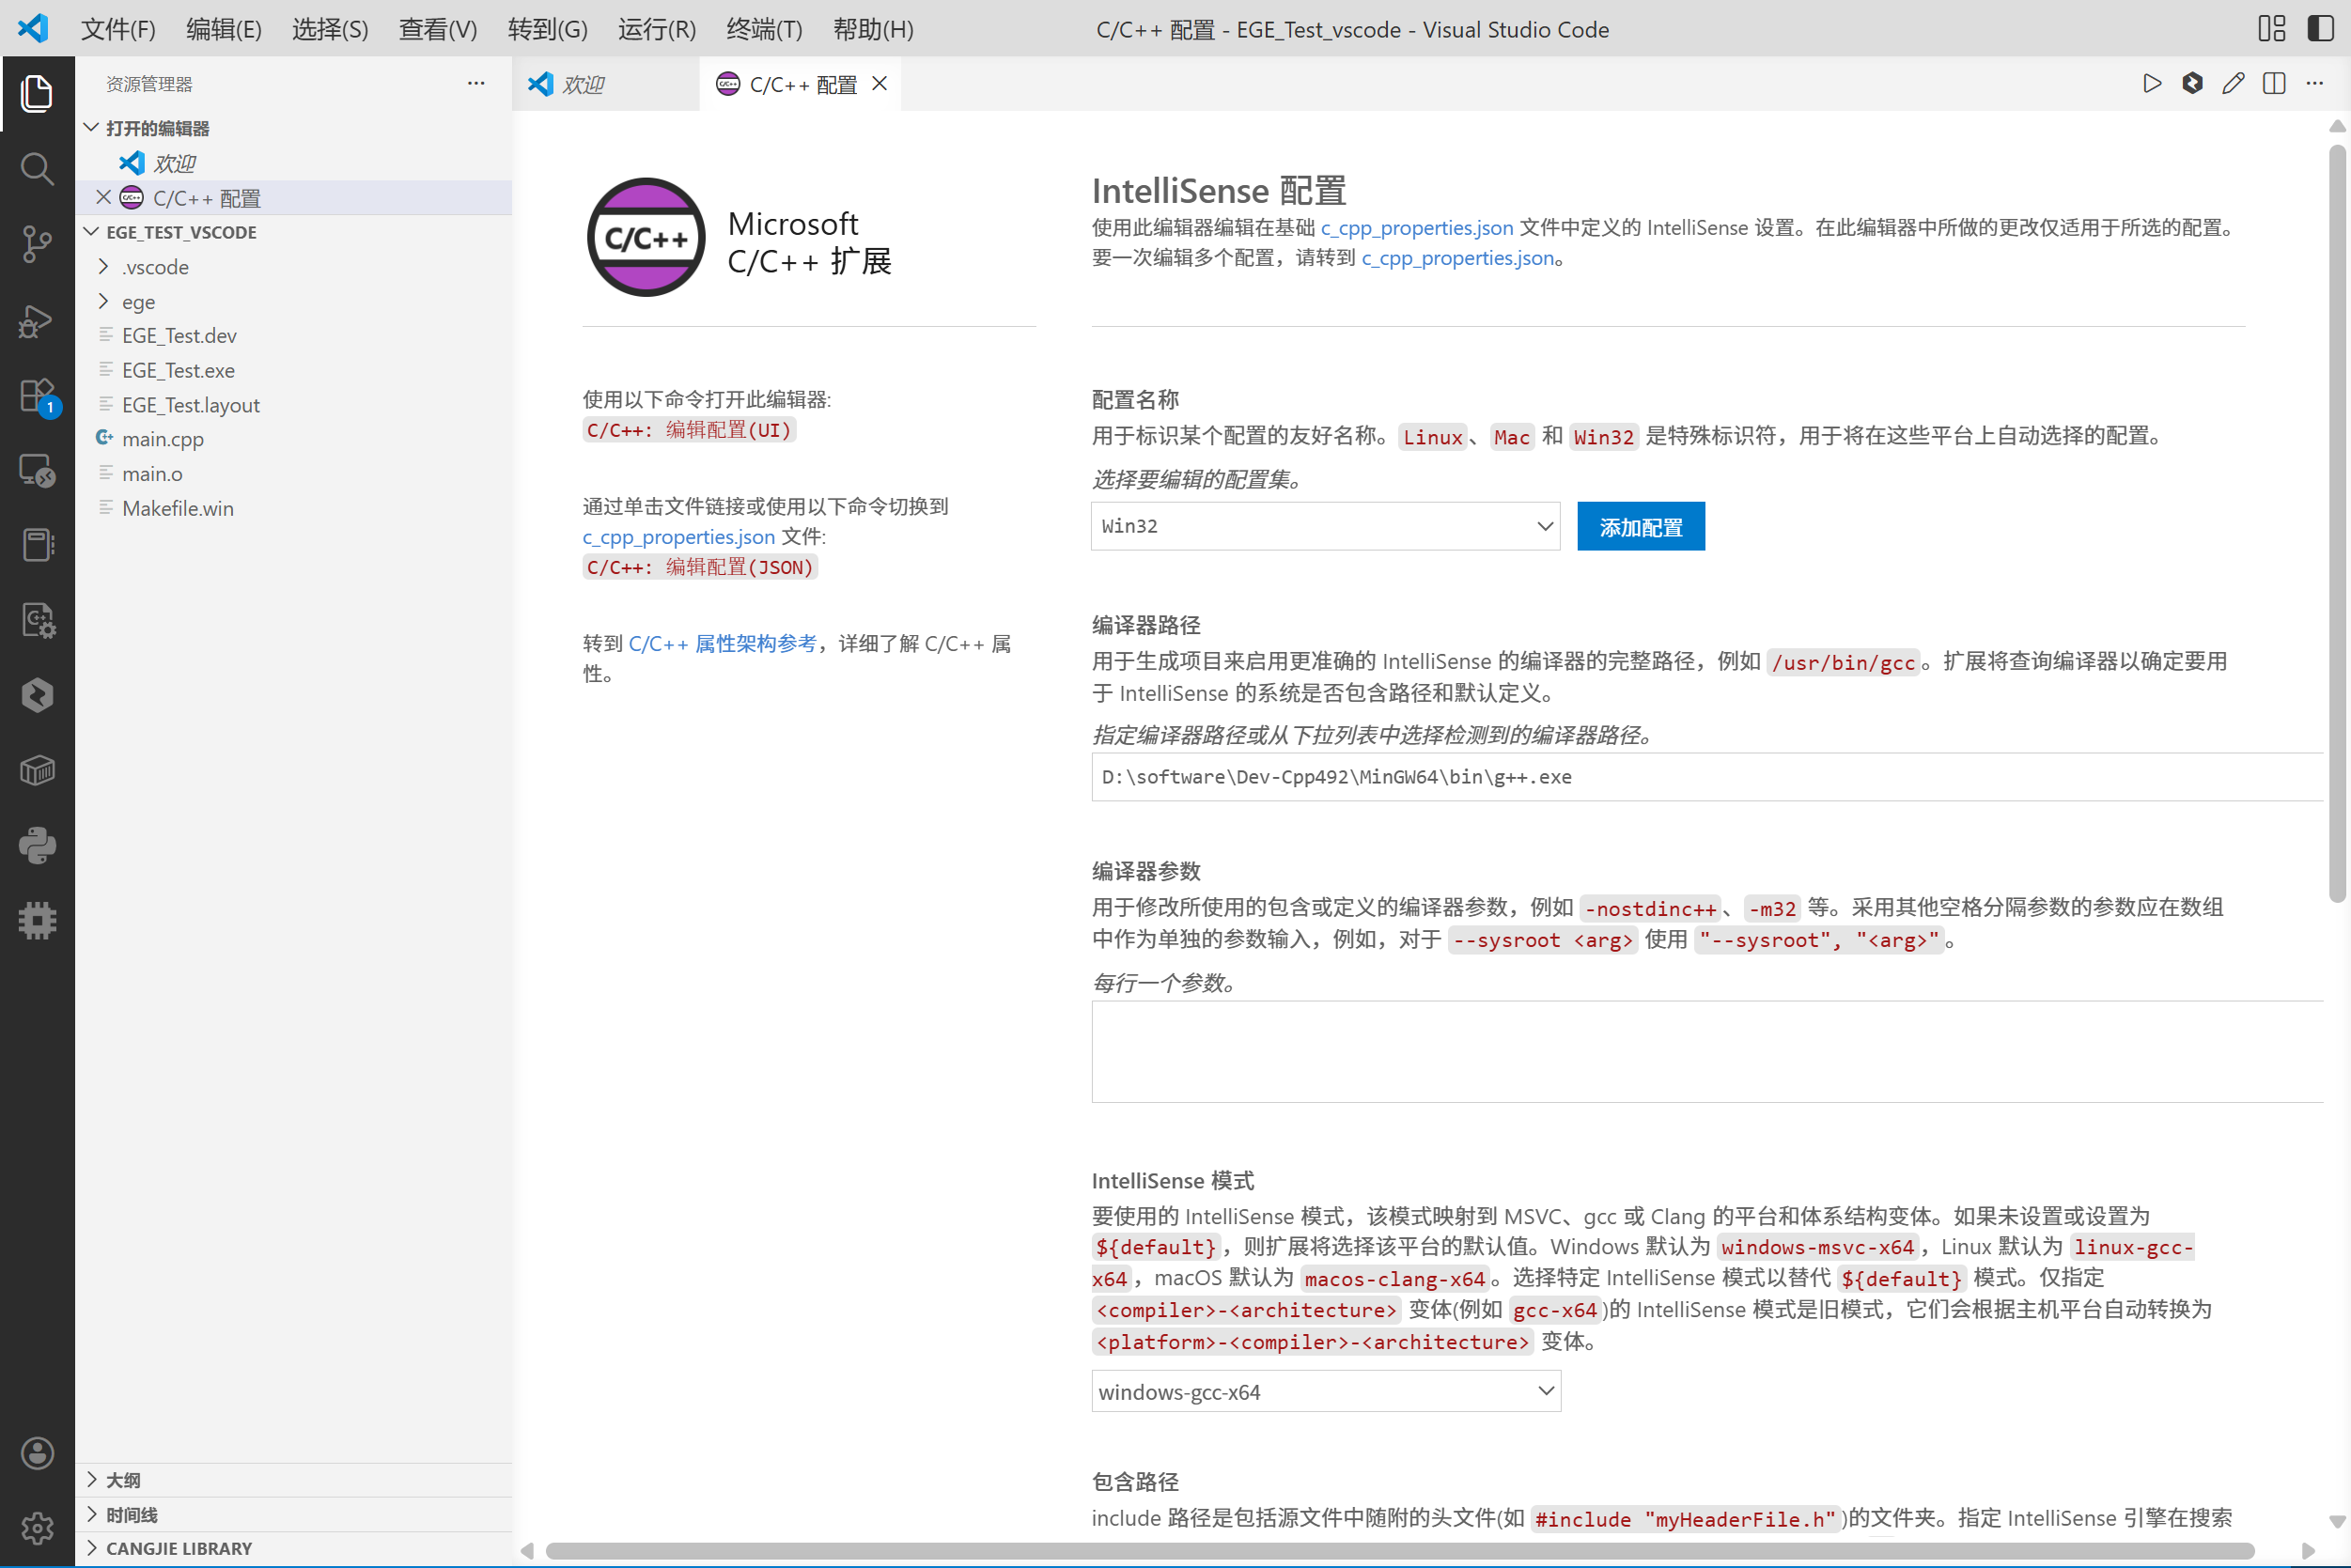
Task: Collapse the EGE_TEST_VSCODE folder section
Action: [x=92, y=232]
